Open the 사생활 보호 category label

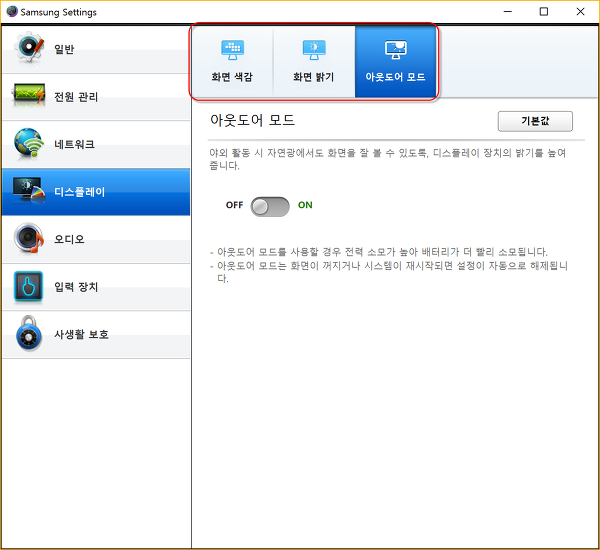[81, 334]
